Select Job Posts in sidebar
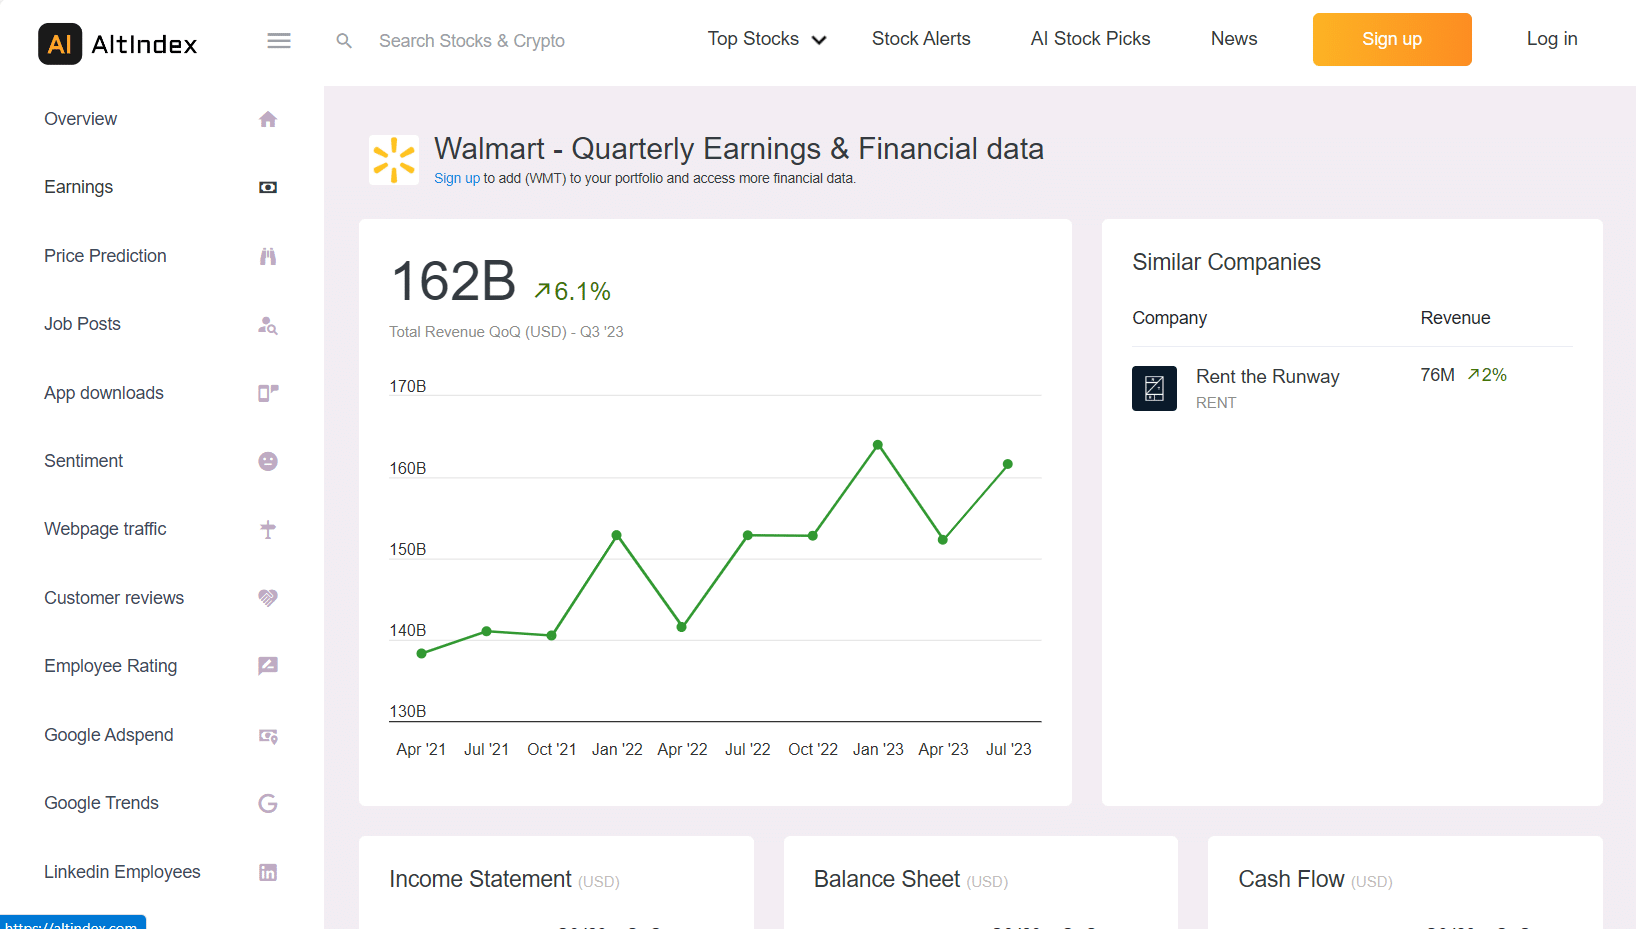This screenshot has width=1636, height=929. pyautogui.click(x=82, y=324)
